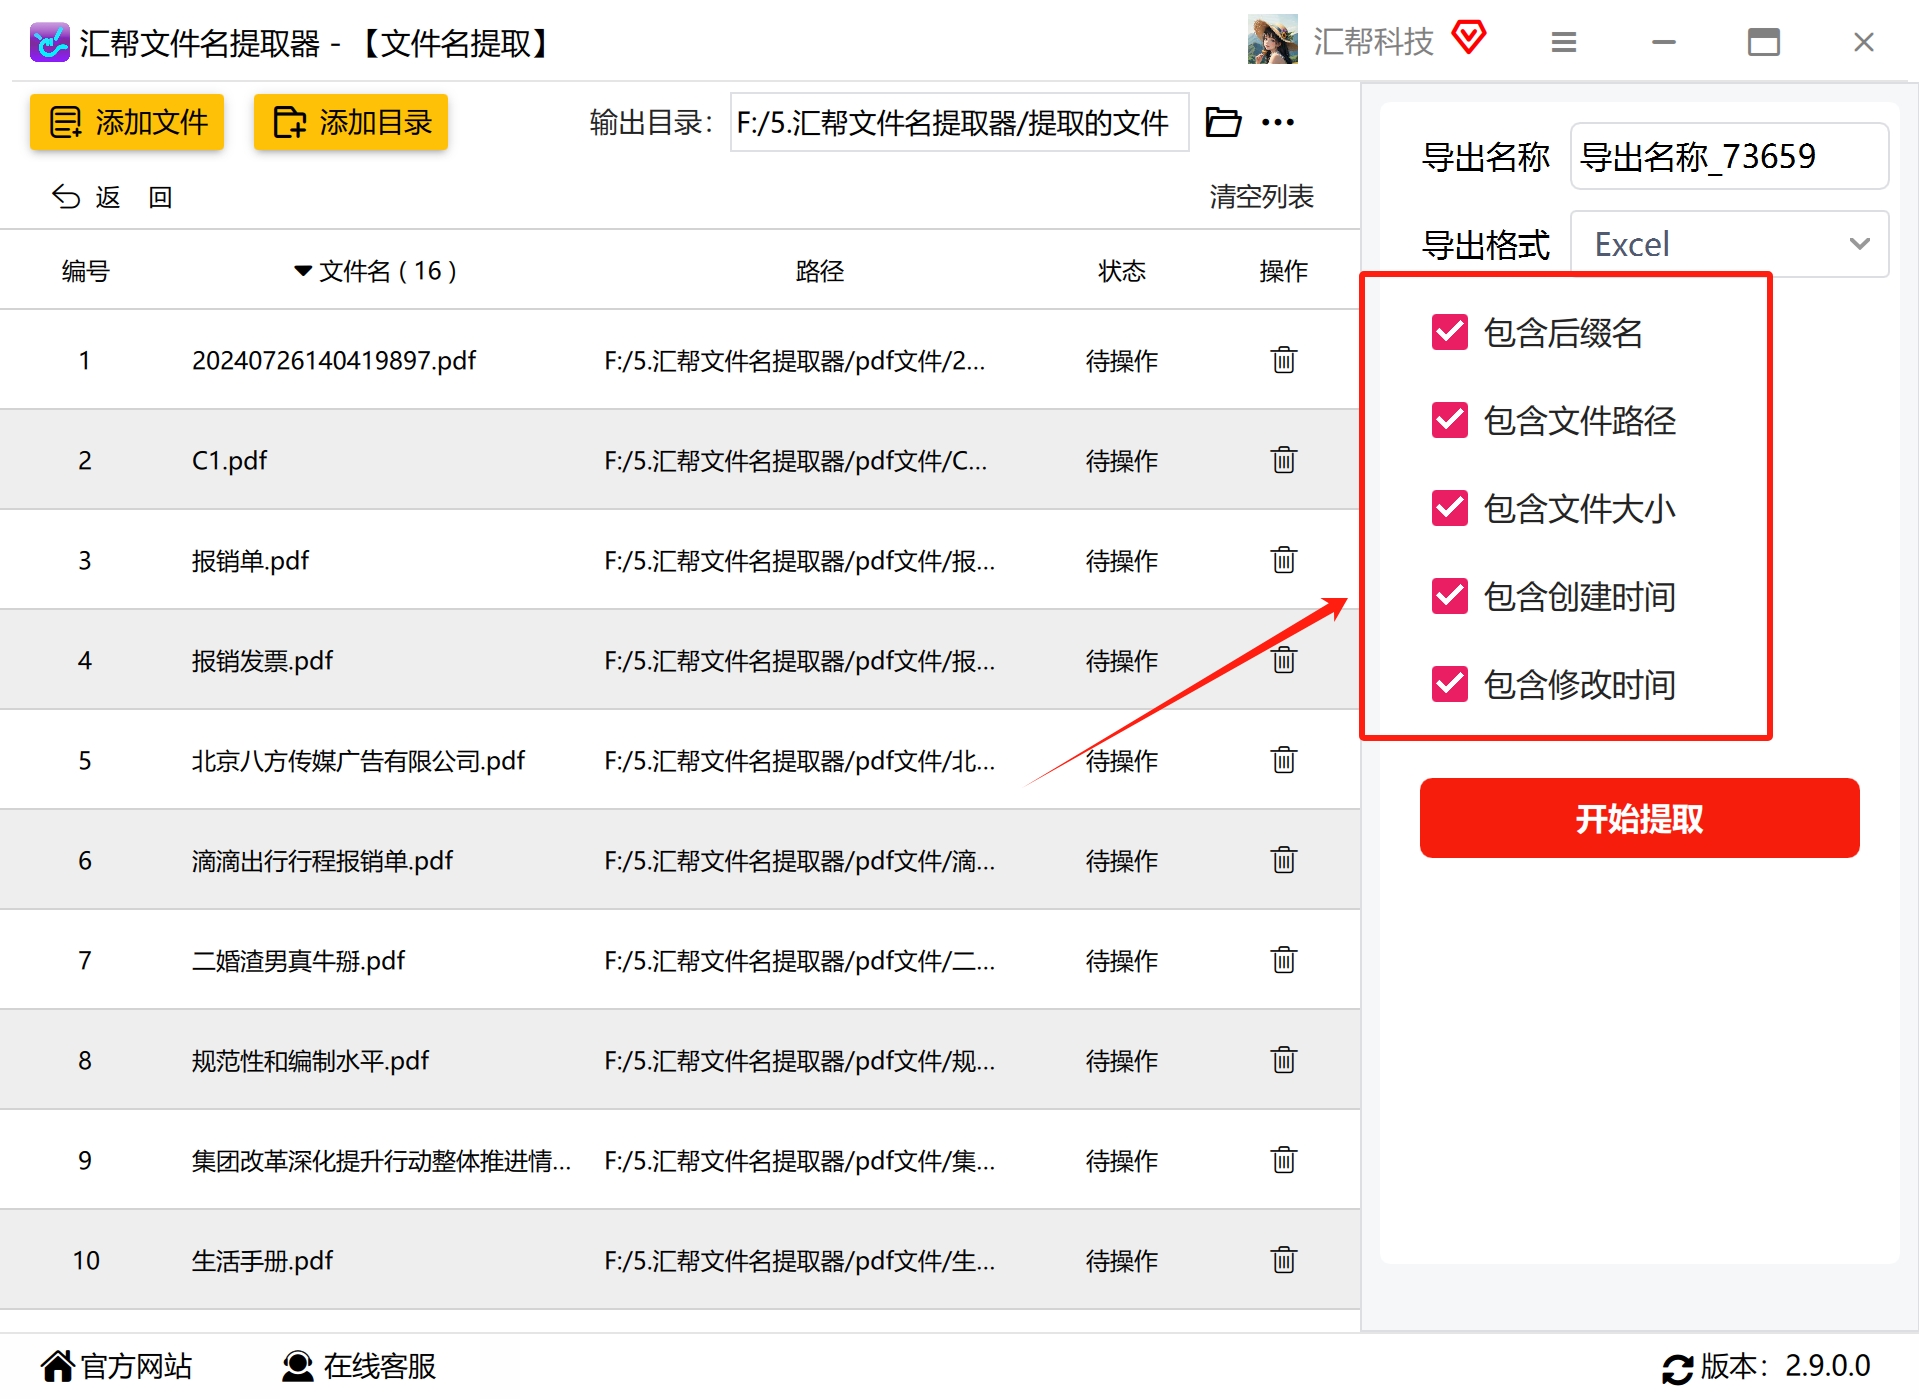Click 清空列表 to clear the list
1919x1399 pixels.
pos(1261,197)
